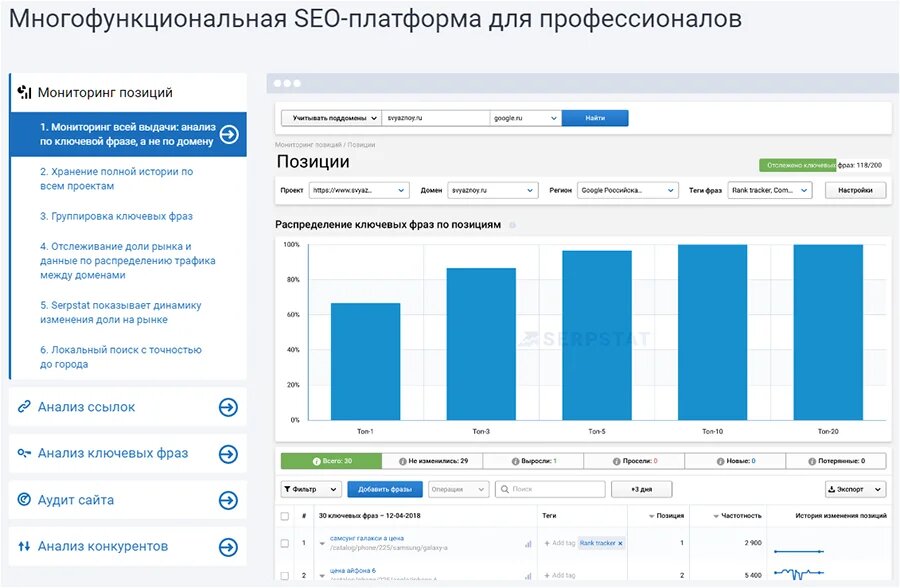900x588 pixels.
Task: Check the checkbox for row 1 самсунг галакси
Action: 286,543
